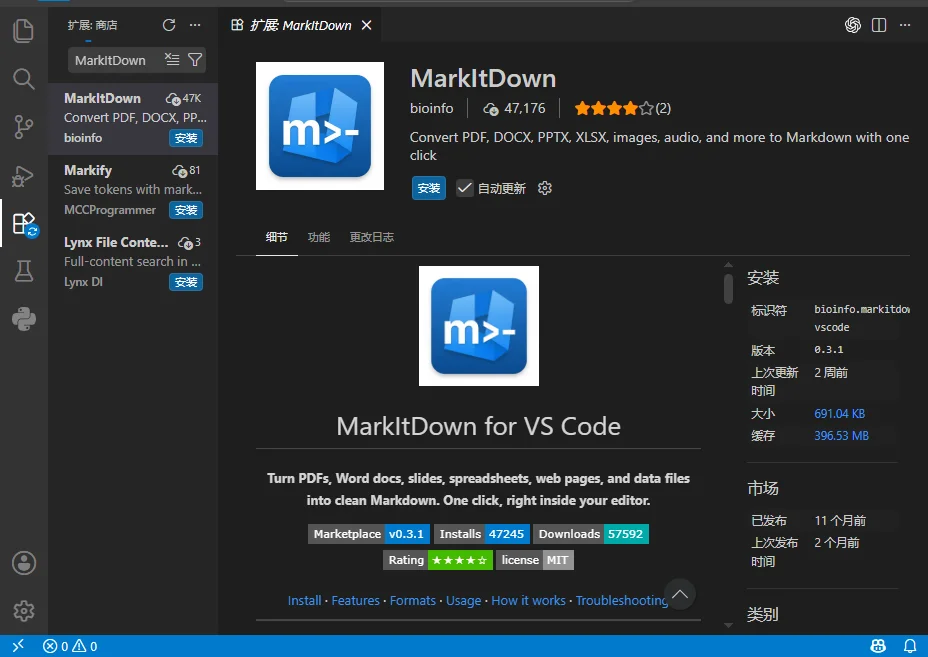Follow the Install readme link
This screenshot has height=657, width=928.
tap(304, 601)
